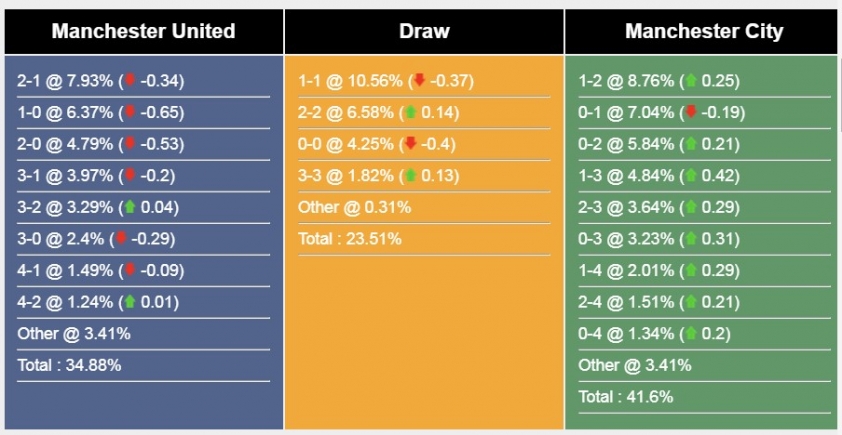The width and height of the screenshot is (842, 435).
Task: Click the red down arrow next to 1-1 draw
Action: pyautogui.click(x=420, y=81)
